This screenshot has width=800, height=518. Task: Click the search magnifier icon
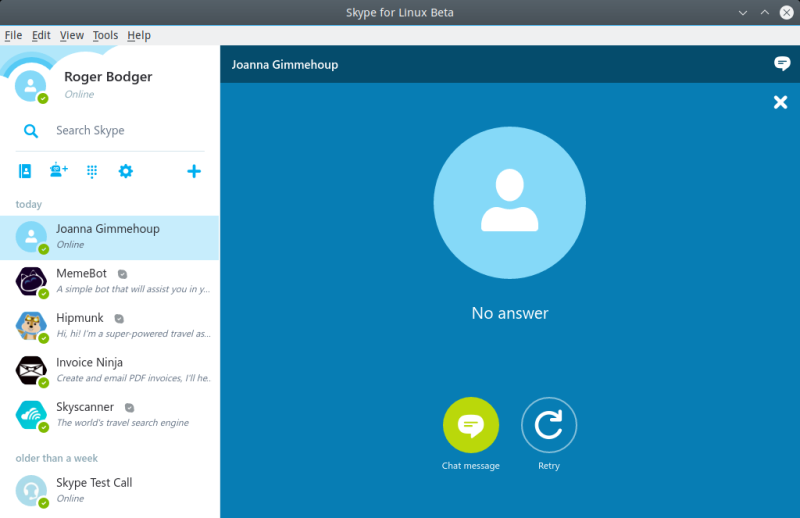31,131
